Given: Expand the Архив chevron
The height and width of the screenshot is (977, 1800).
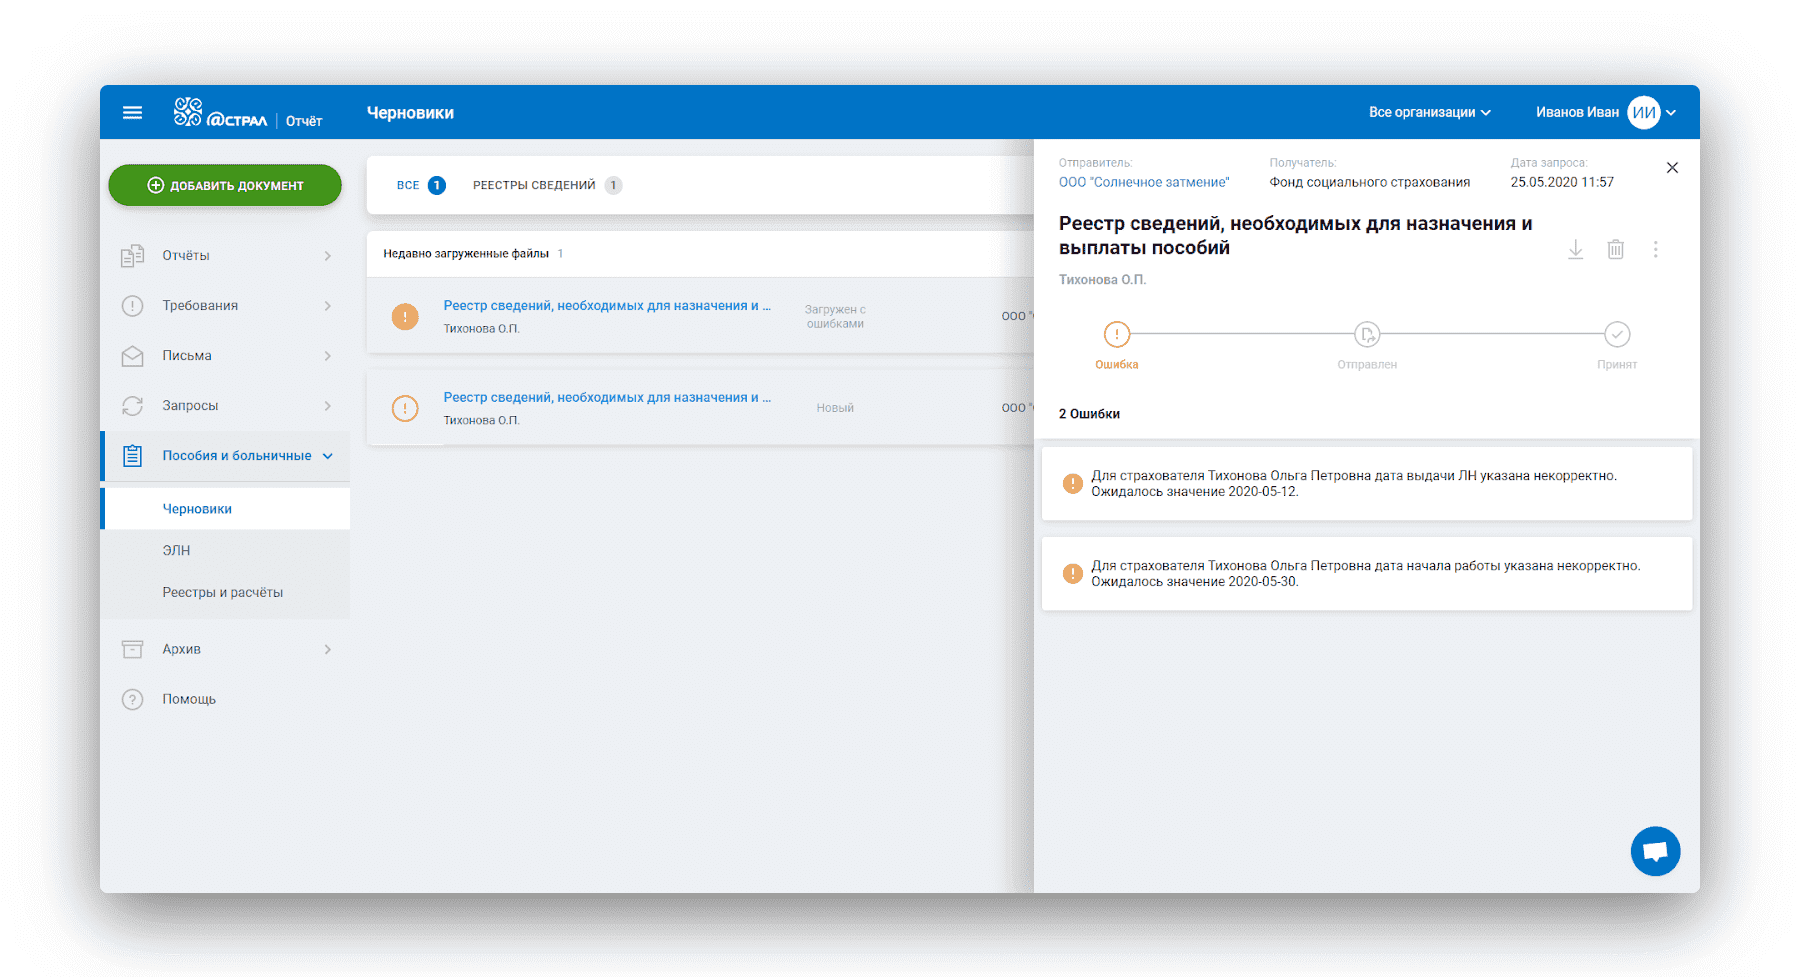Looking at the screenshot, I should coord(328,650).
